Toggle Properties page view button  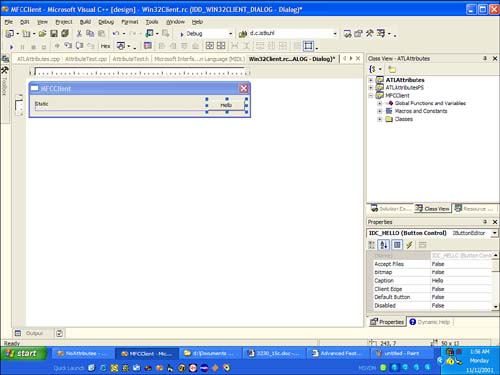click(x=397, y=245)
